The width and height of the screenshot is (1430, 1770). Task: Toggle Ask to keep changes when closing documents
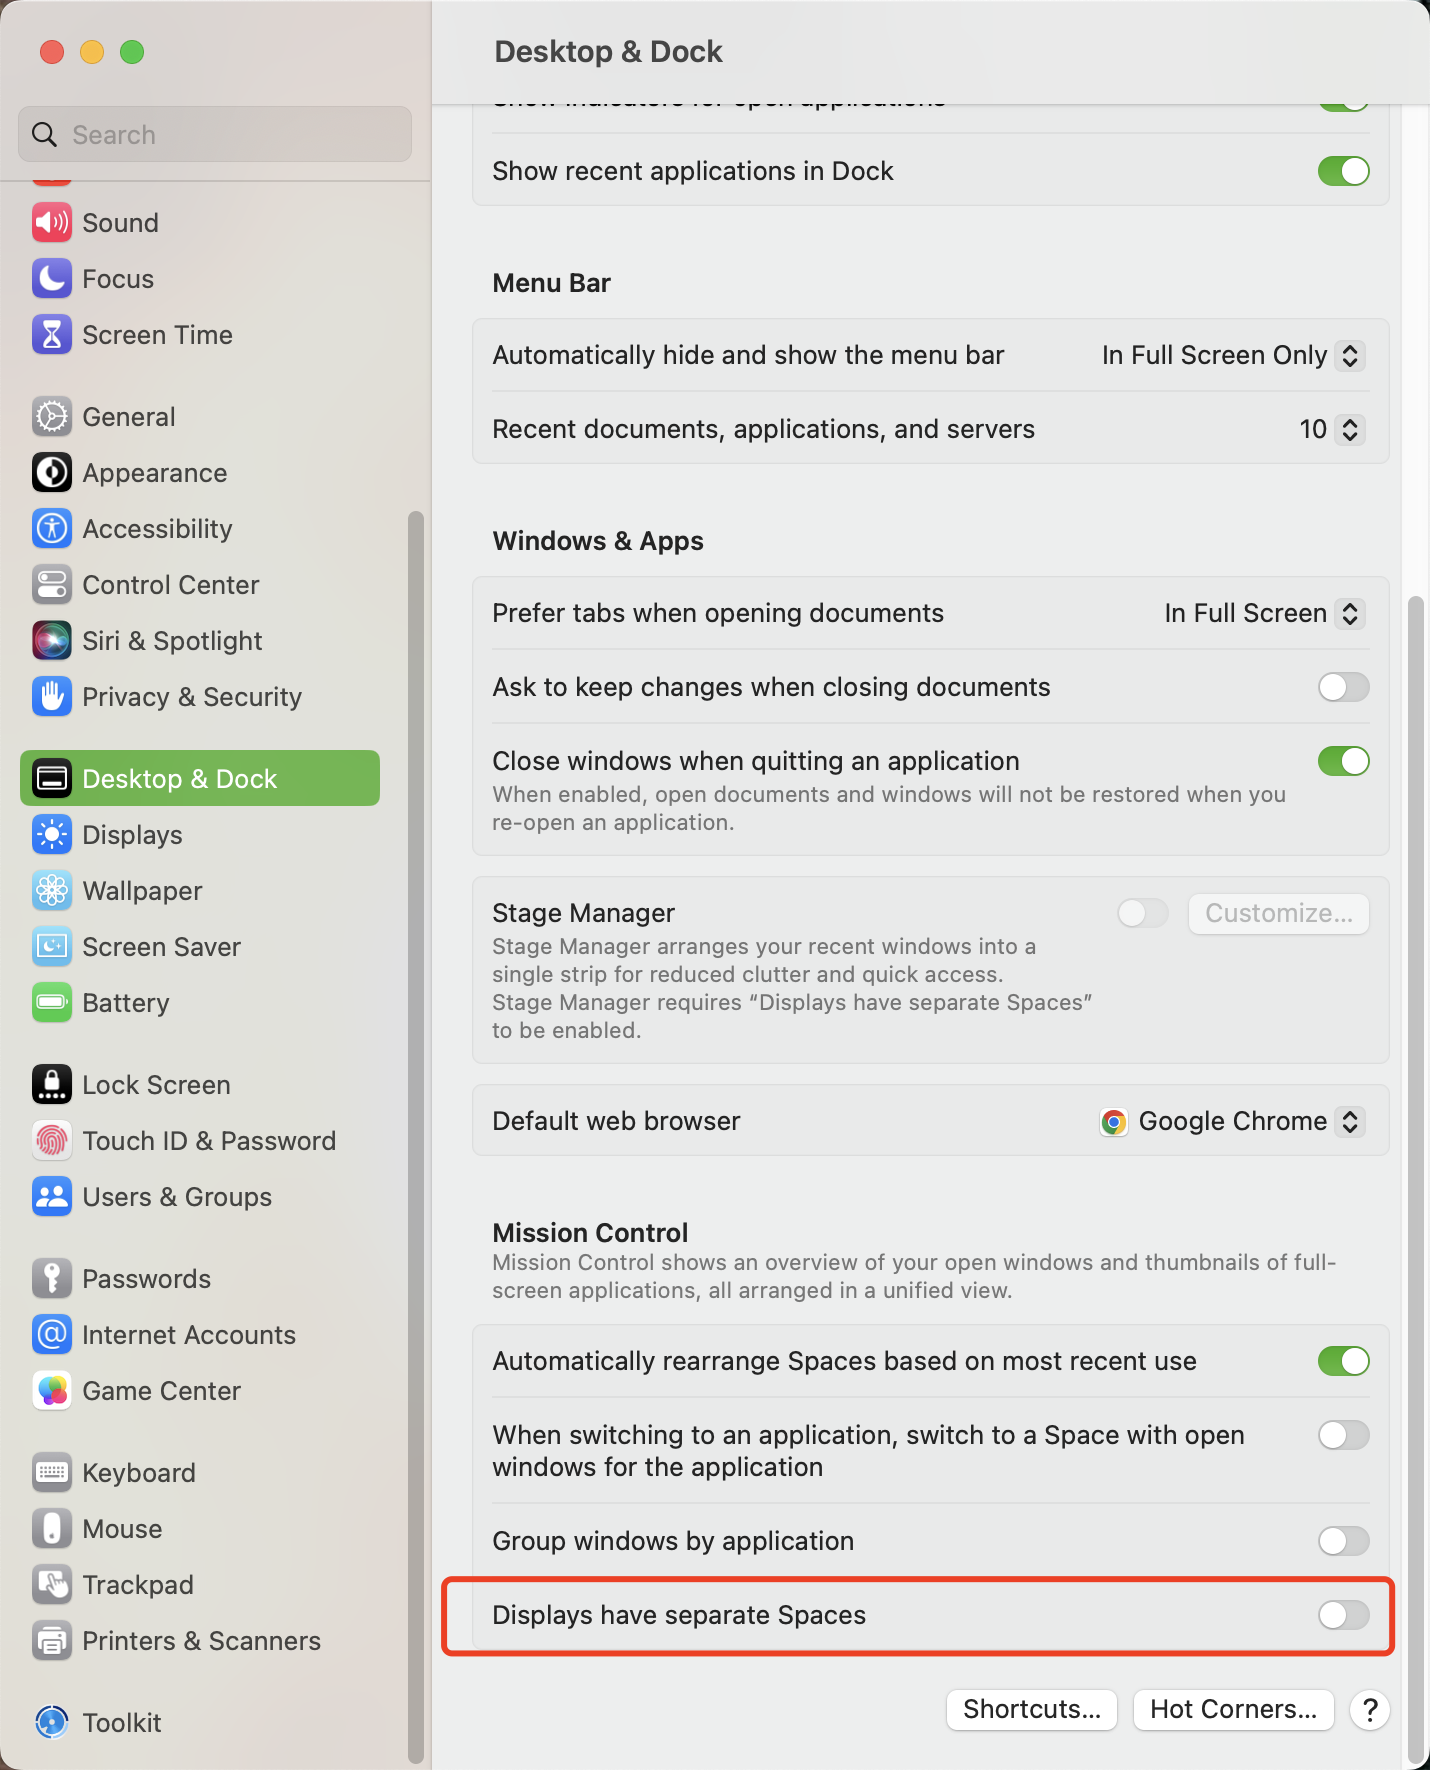click(1343, 687)
